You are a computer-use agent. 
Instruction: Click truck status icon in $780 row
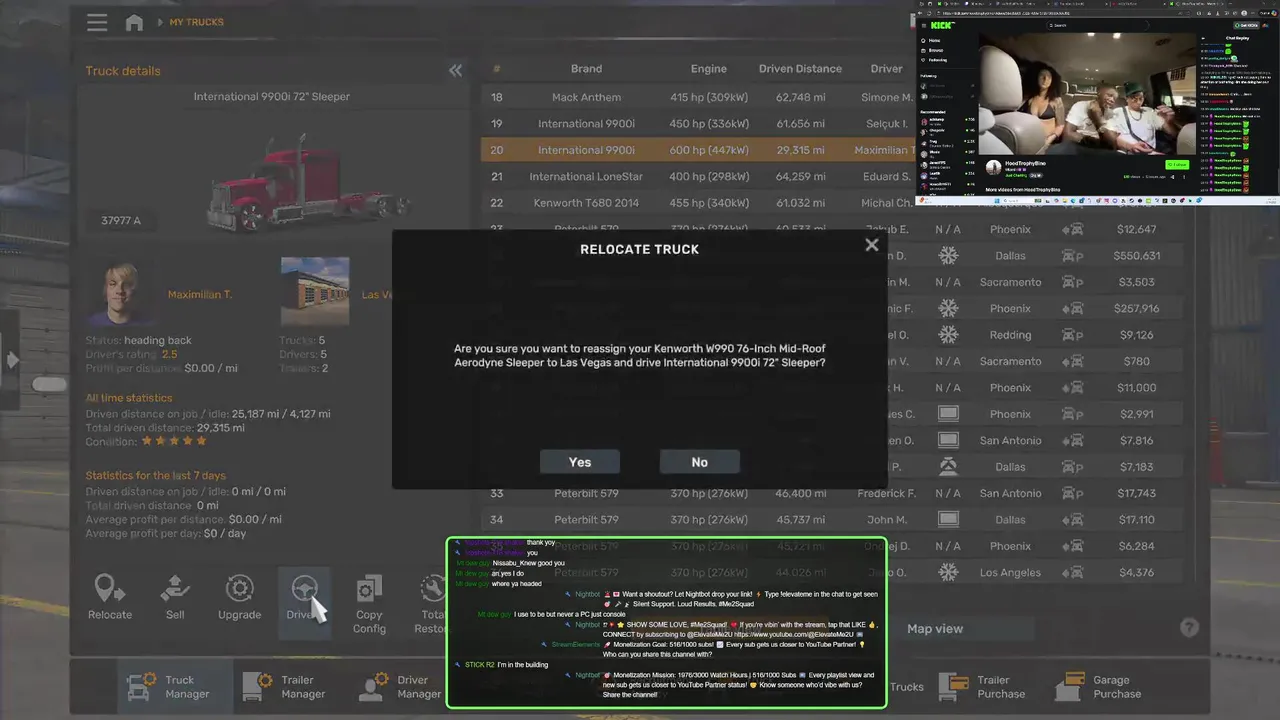[1073, 361]
